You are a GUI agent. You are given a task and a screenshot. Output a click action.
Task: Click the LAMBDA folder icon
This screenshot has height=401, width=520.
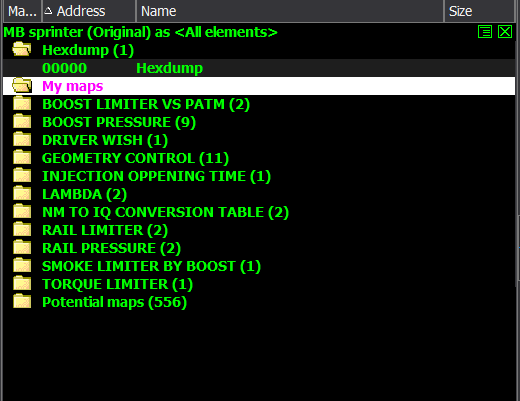pyautogui.click(x=22, y=193)
